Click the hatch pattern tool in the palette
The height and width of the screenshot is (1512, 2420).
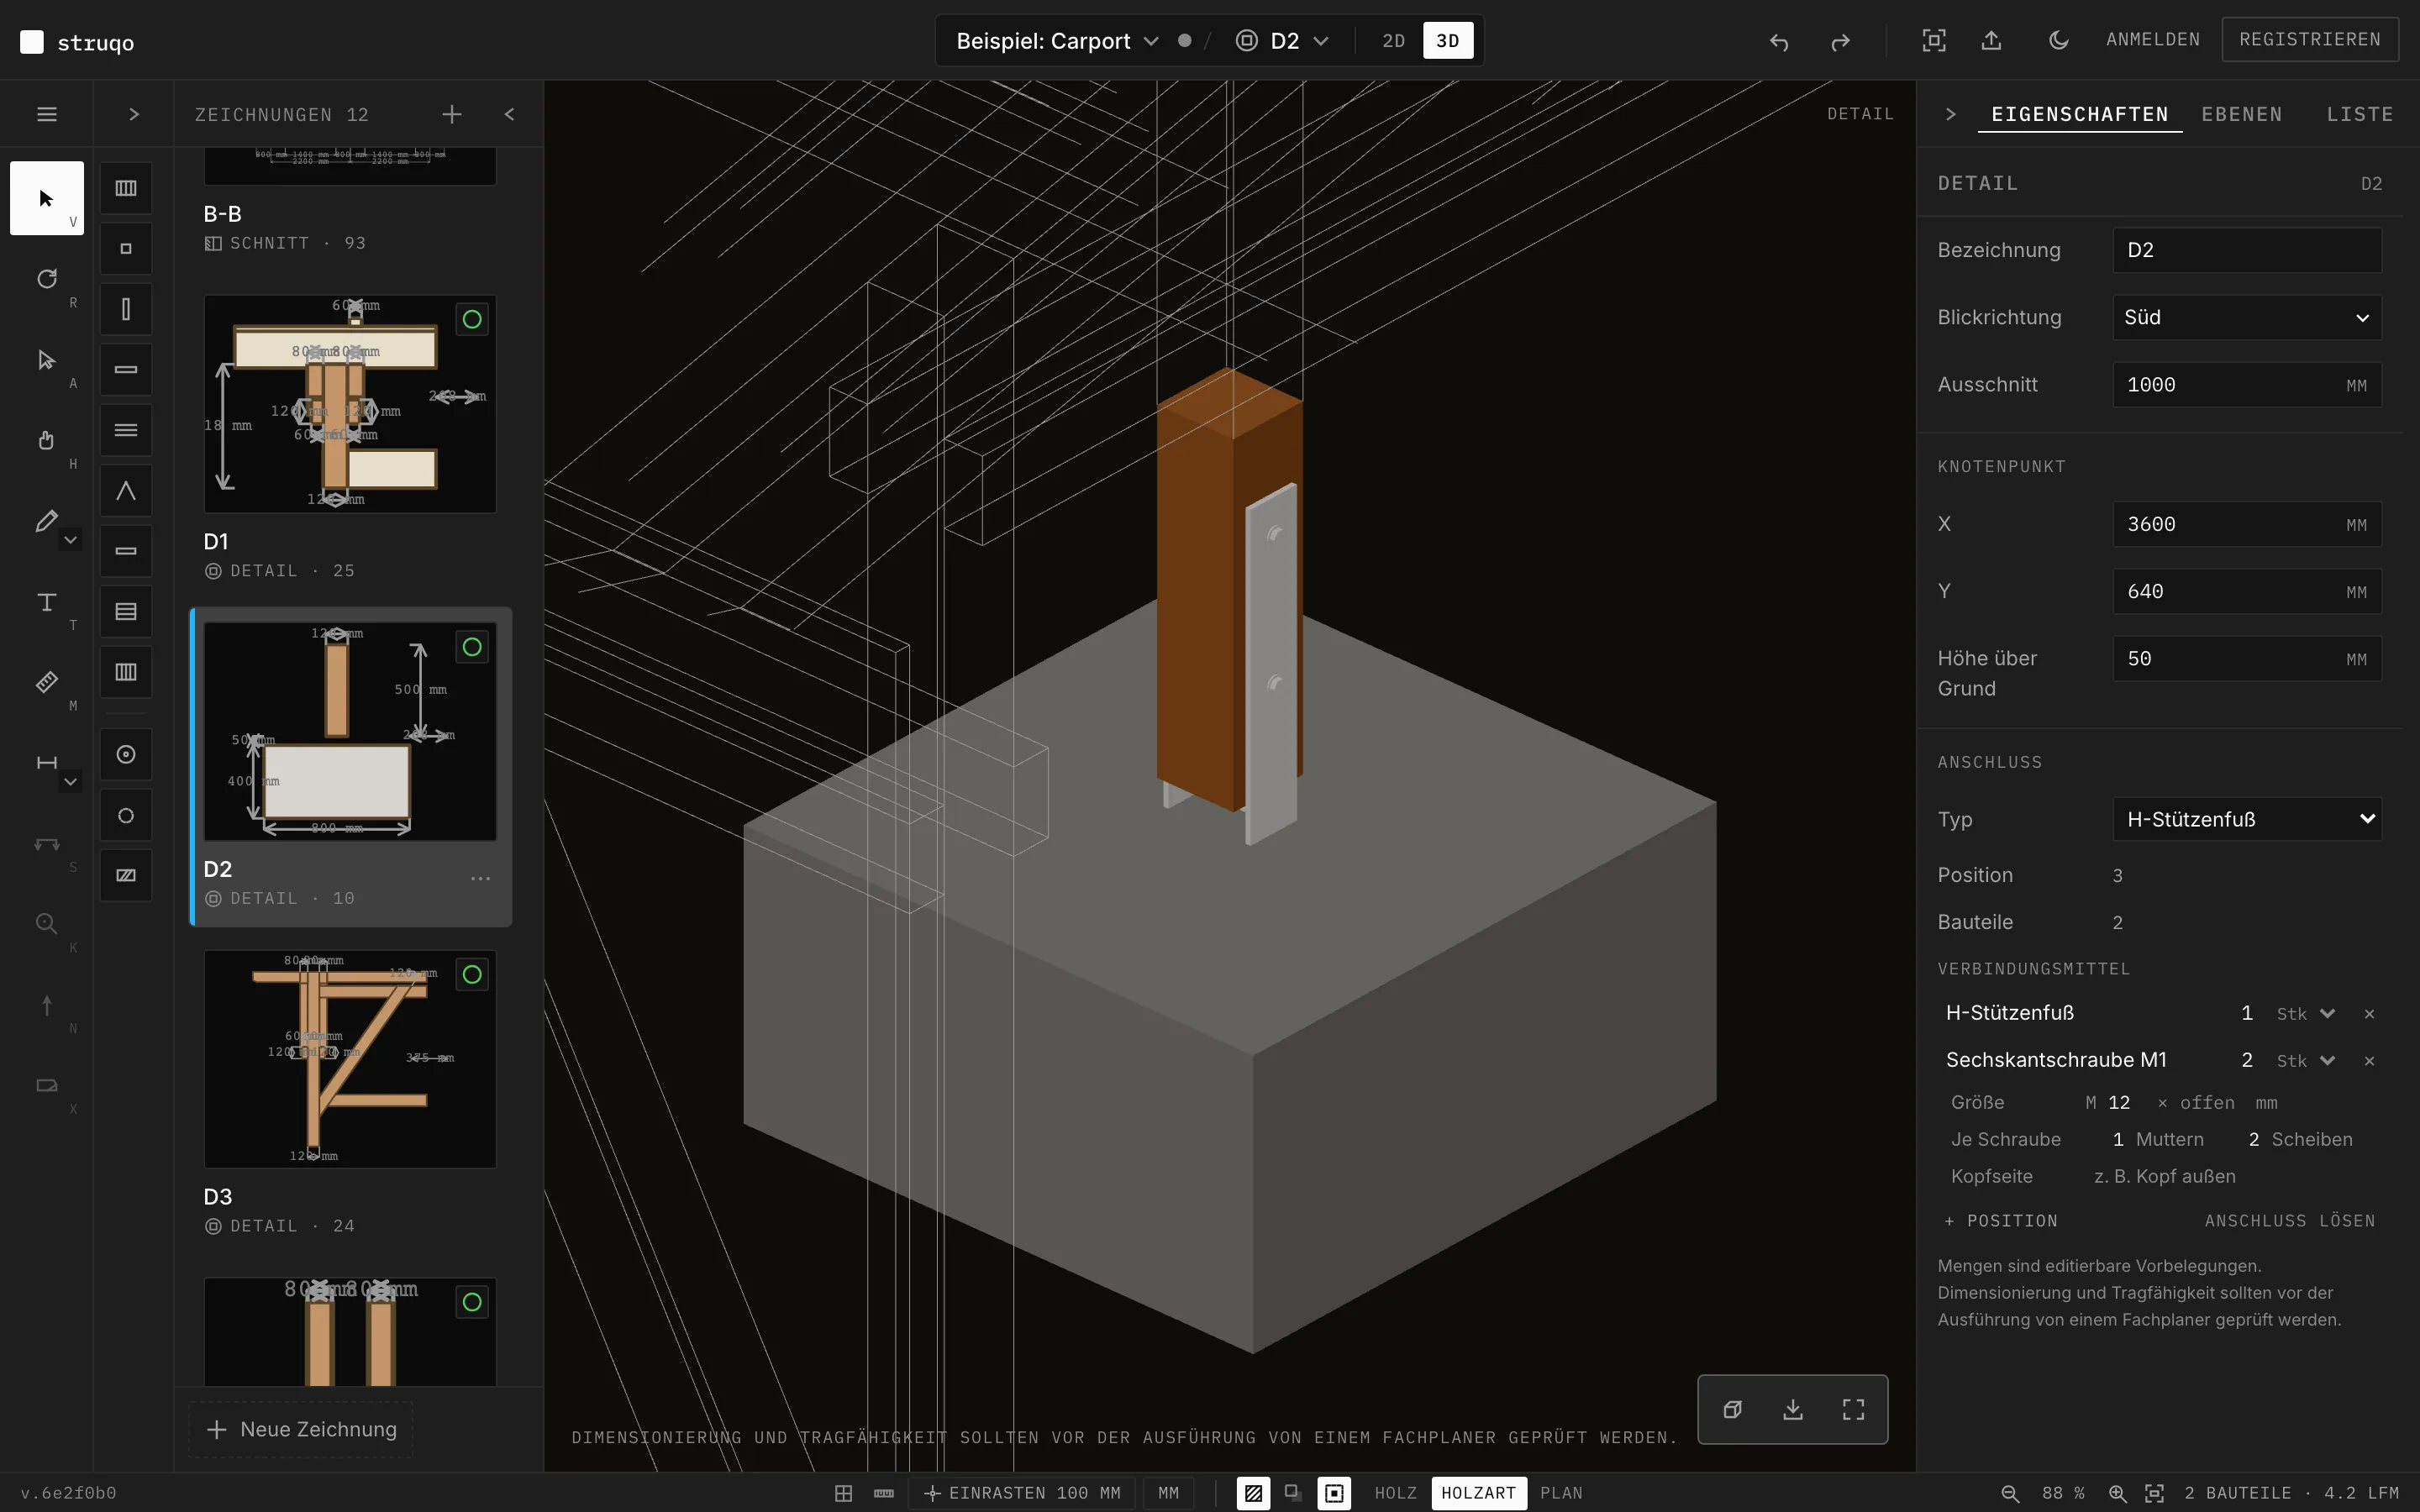(x=126, y=875)
